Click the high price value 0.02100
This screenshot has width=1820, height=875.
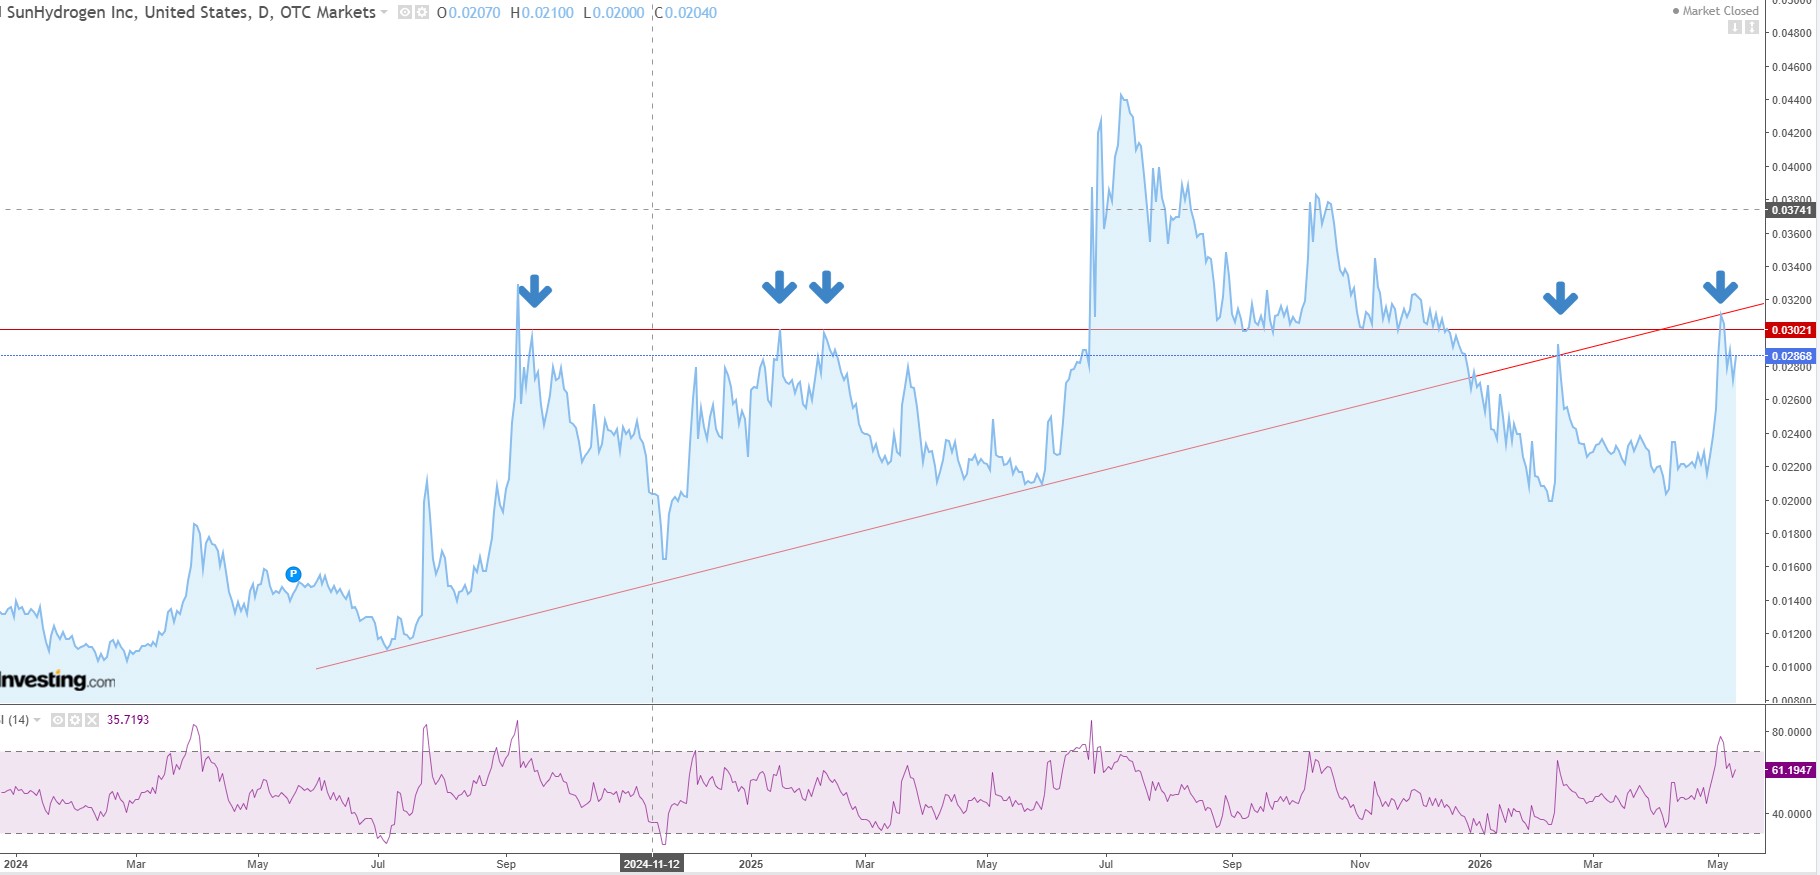pos(548,13)
